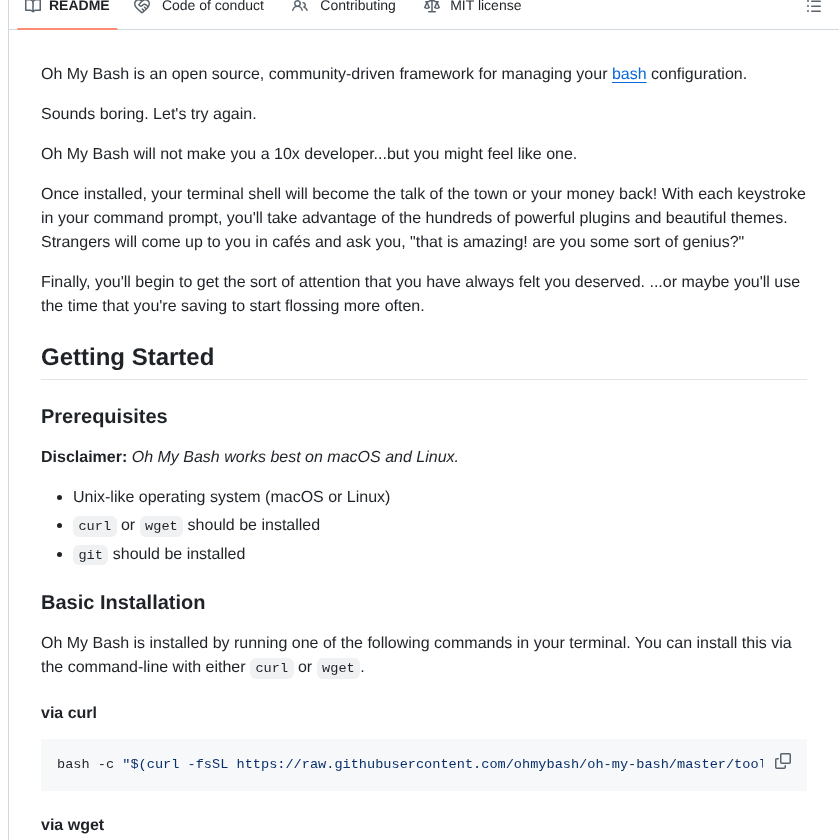Click the people icon beside Contributing
This screenshot has height=840, width=839.
click(x=300, y=6)
